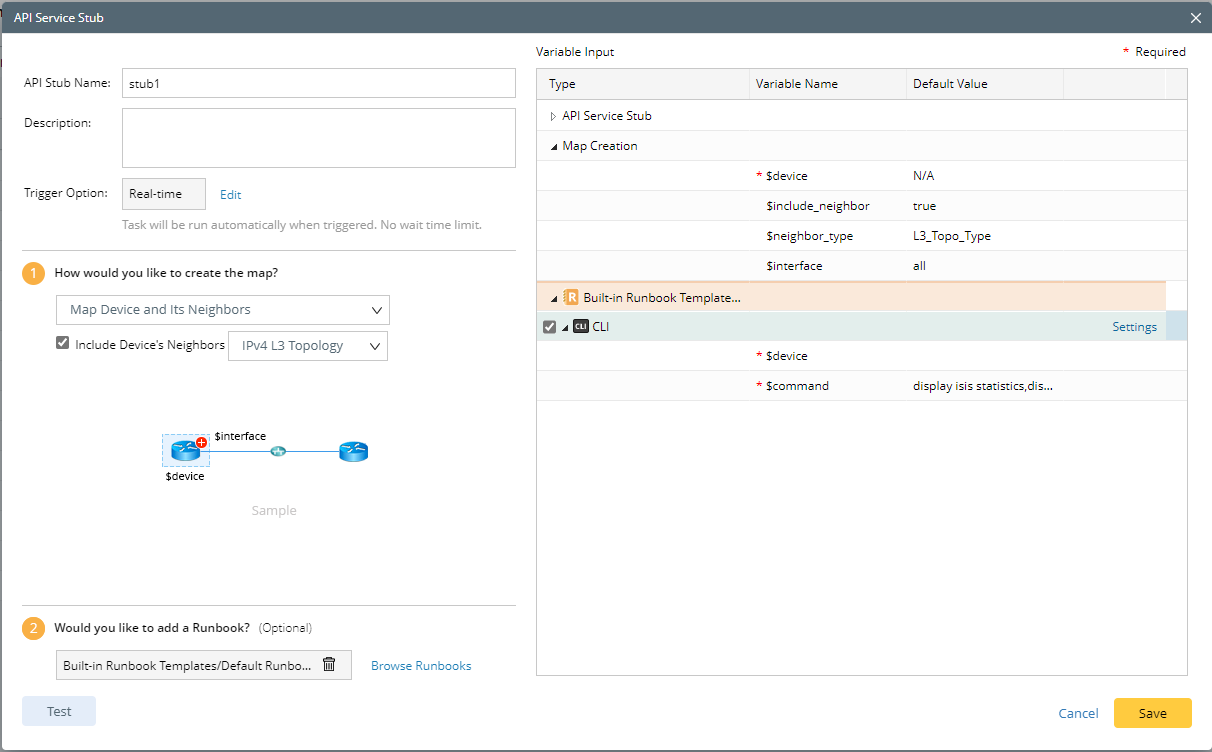Image resolution: width=1212 pixels, height=752 pixels.
Task: Click the middle interface link icon
Action: click(277, 451)
